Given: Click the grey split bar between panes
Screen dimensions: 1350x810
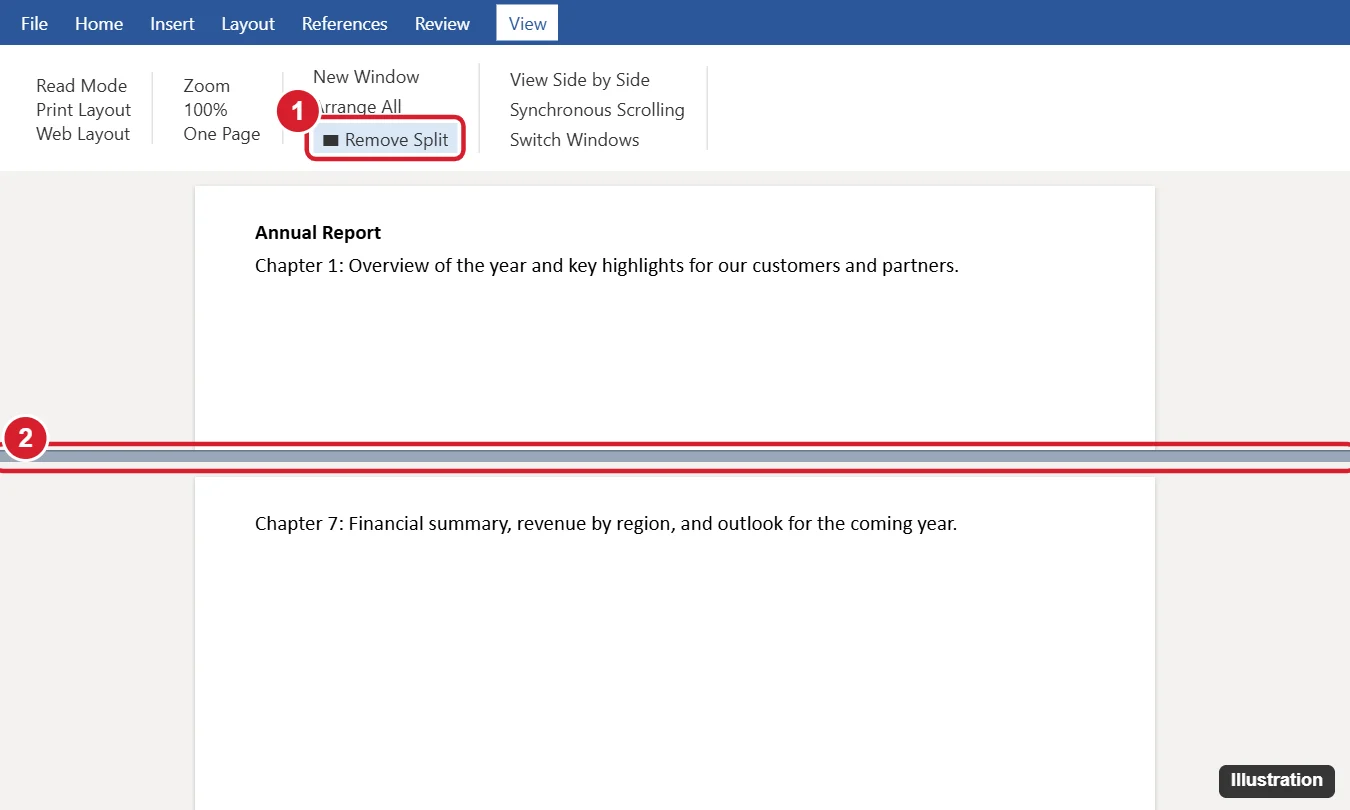Looking at the screenshot, I should coord(675,457).
